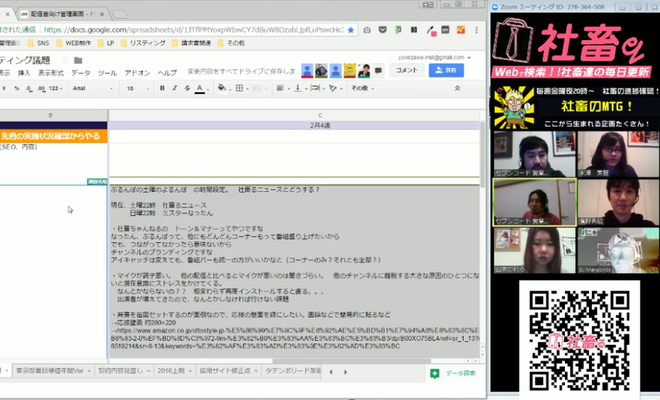660x400 pixels.
Task: Click the データ探索 explore button
Action: click(x=454, y=372)
